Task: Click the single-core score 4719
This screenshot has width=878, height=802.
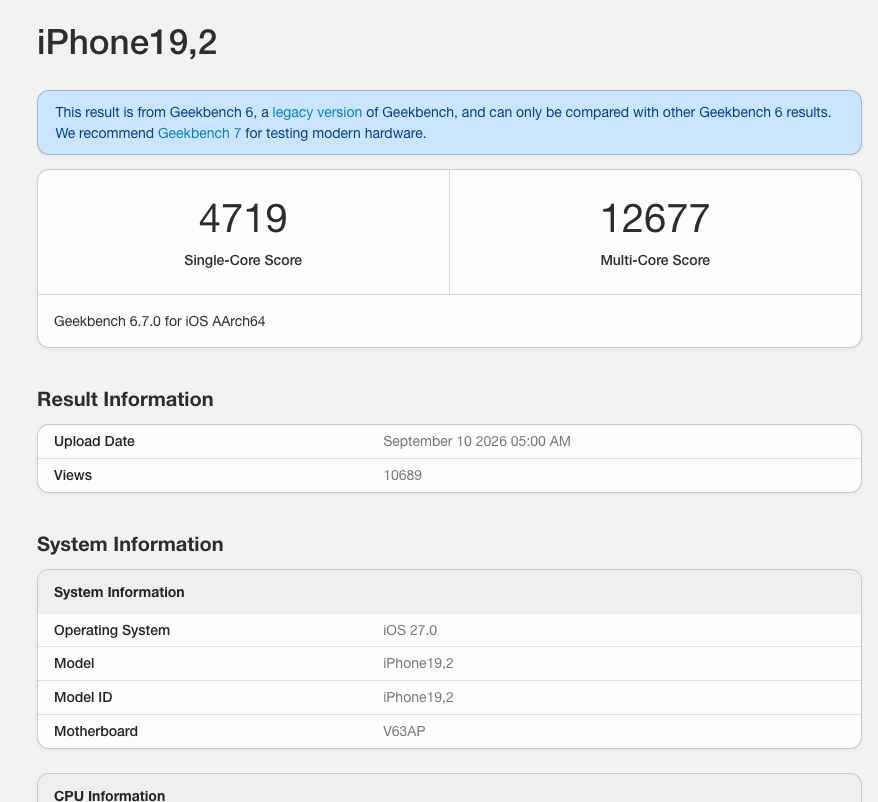Action: pyautogui.click(x=243, y=218)
